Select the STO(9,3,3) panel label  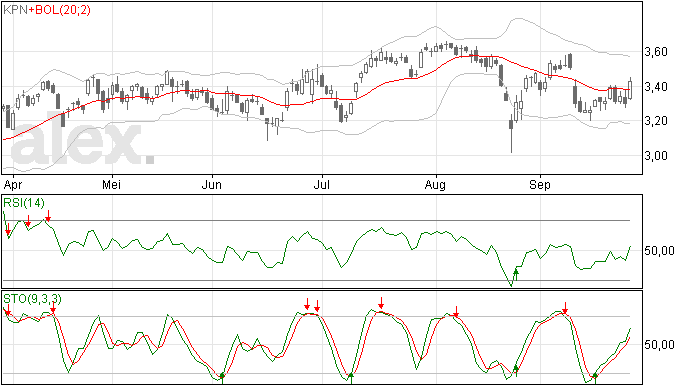33,299
